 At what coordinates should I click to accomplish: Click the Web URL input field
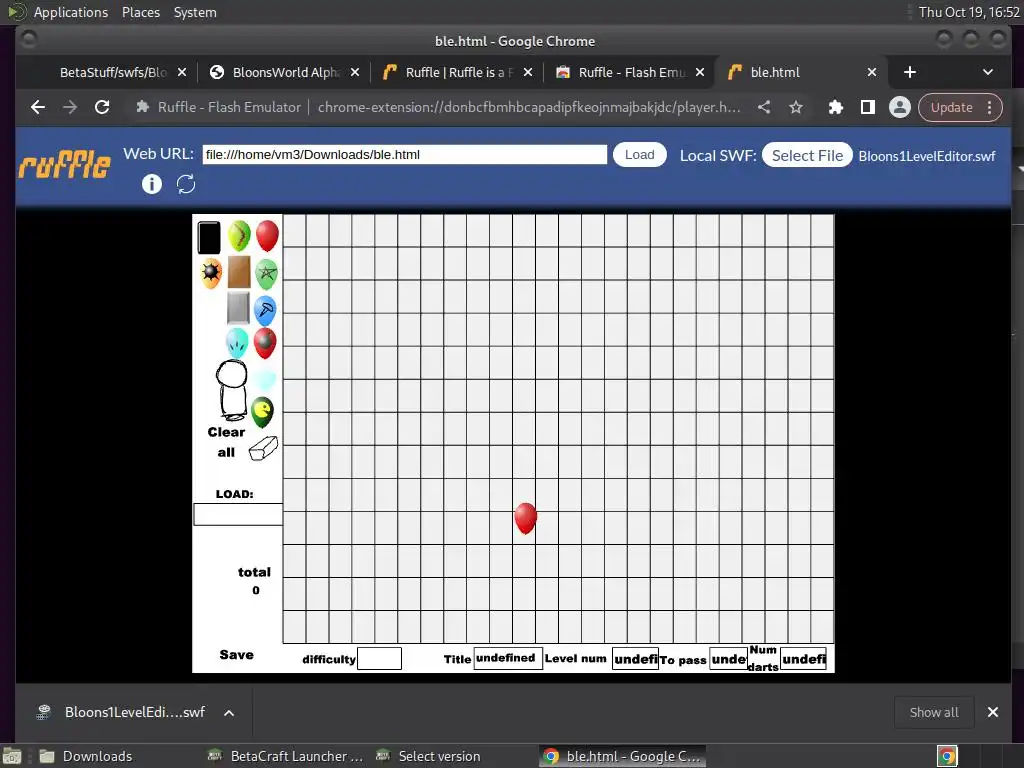tap(404, 155)
